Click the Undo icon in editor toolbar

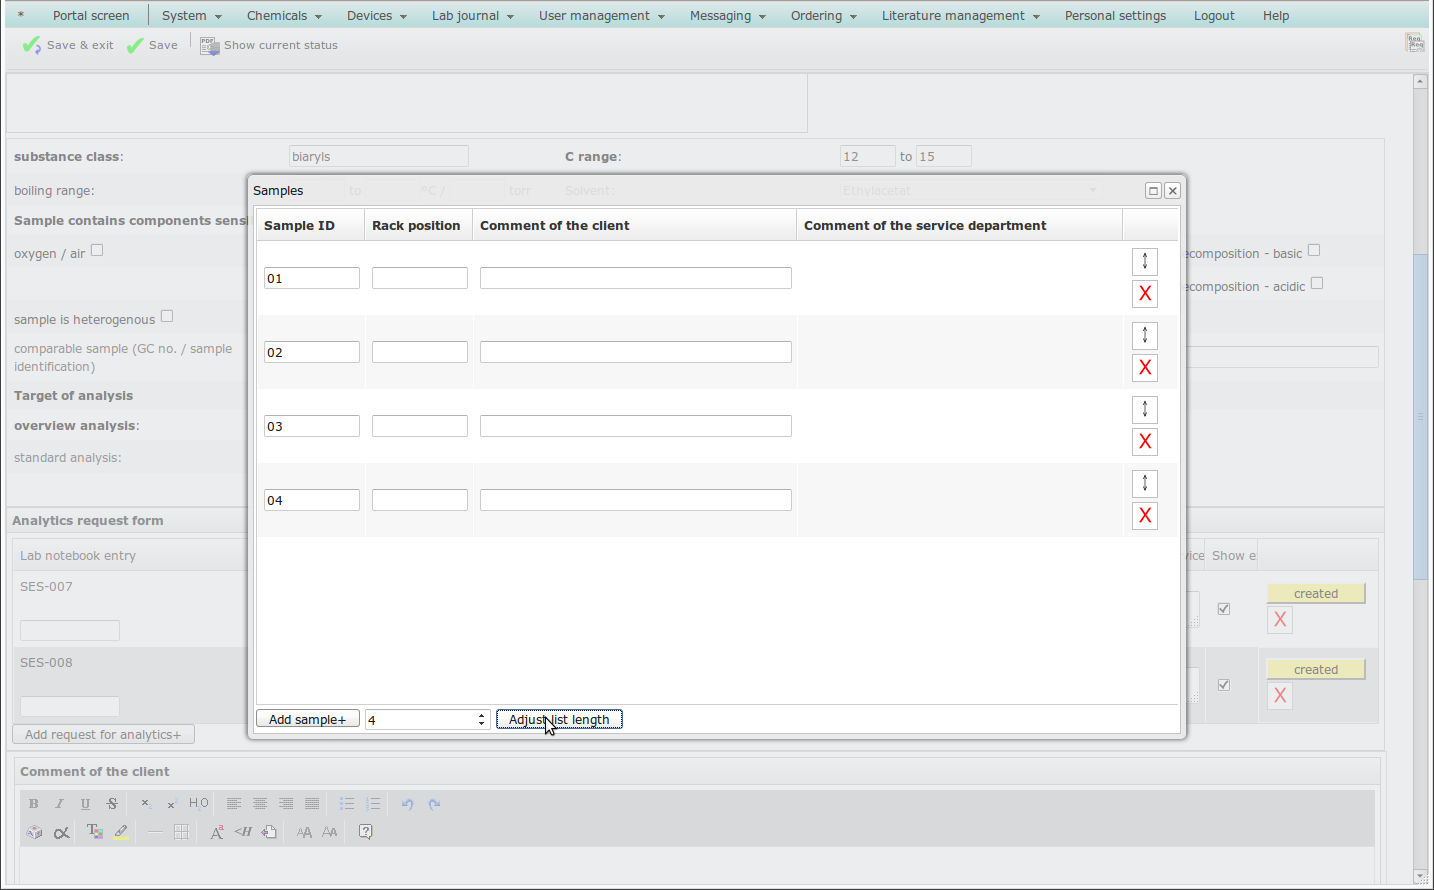407,804
